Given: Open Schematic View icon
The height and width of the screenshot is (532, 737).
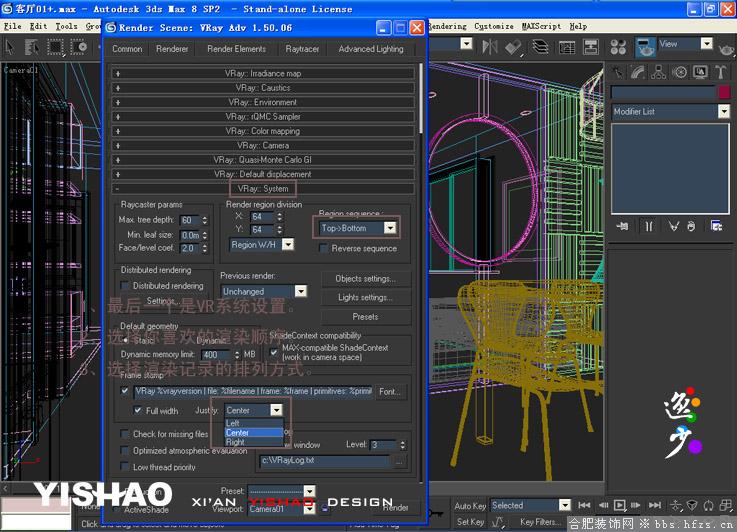Looking at the screenshot, I should click(590, 47).
